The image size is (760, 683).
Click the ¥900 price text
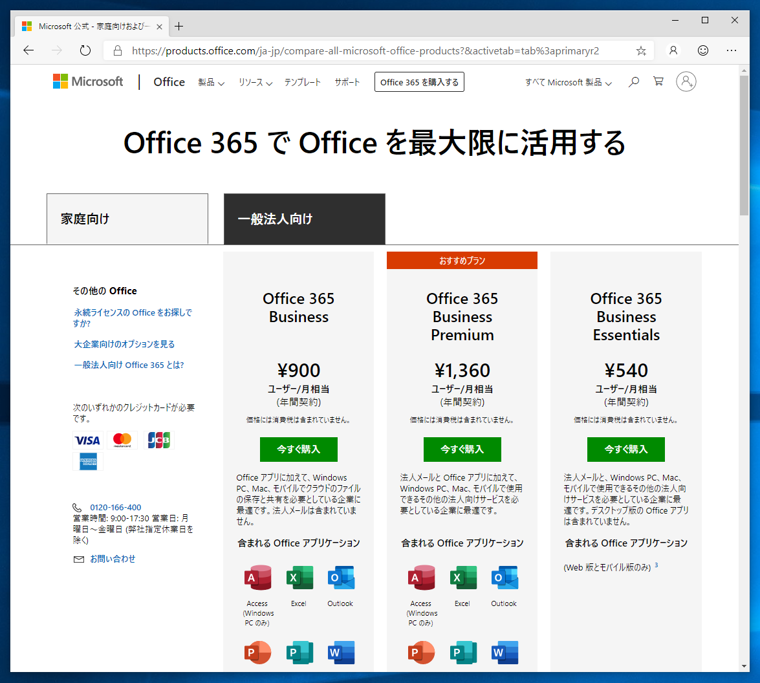click(299, 371)
